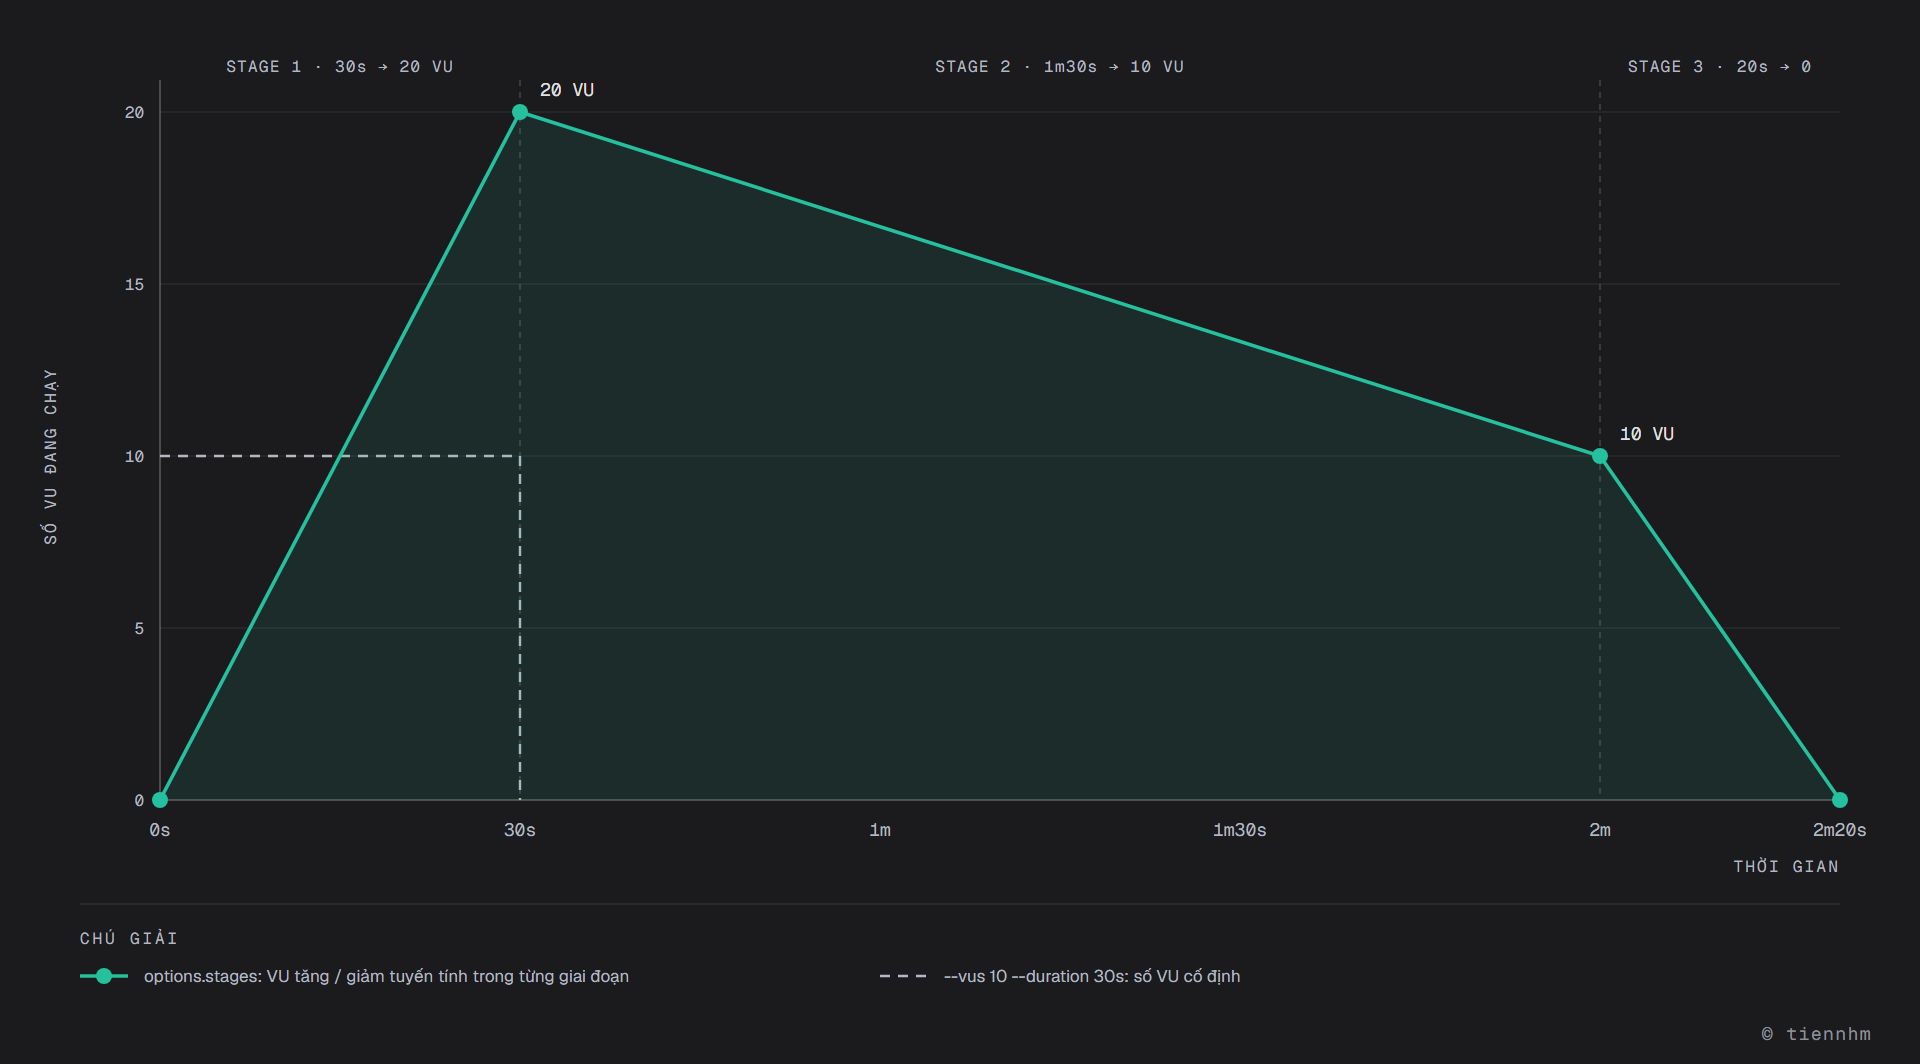
Task: Select the Stage 1 header label
Action: pos(340,67)
